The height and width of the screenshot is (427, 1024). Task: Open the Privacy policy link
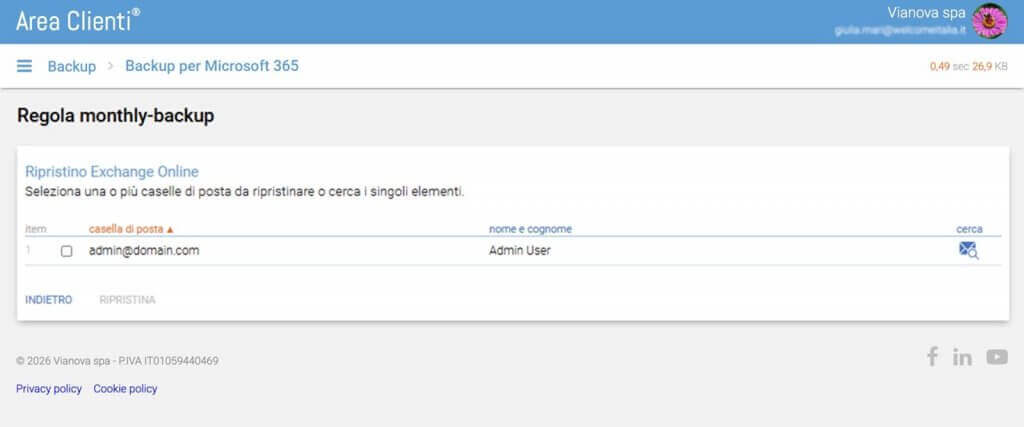click(49, 388)
